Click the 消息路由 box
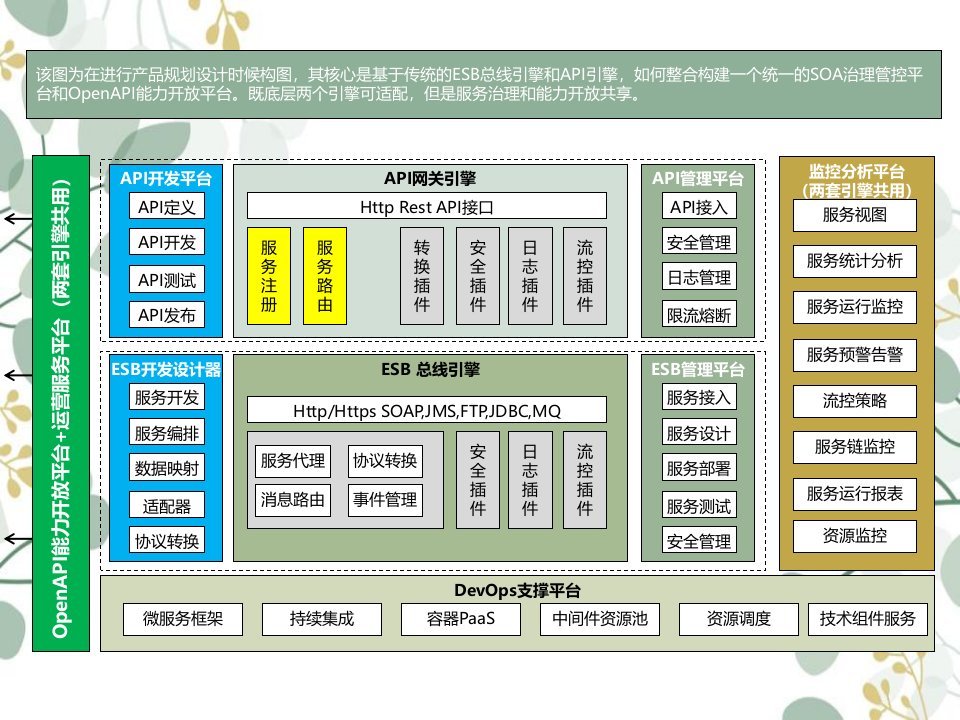 click(293, 499)
